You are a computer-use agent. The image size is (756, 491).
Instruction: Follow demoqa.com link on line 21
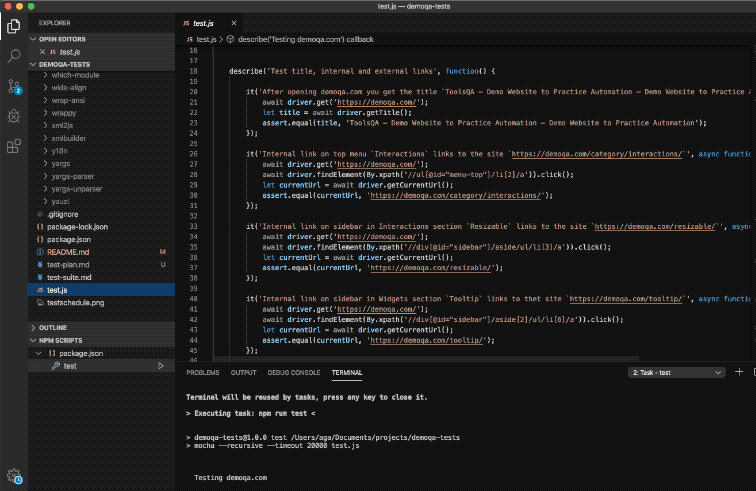coord(376,102)
